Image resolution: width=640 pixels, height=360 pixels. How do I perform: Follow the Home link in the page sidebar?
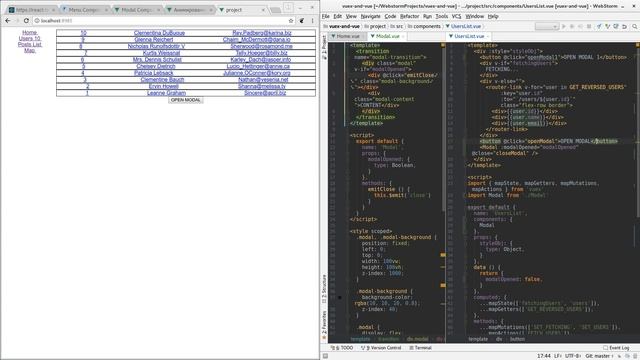29,32
